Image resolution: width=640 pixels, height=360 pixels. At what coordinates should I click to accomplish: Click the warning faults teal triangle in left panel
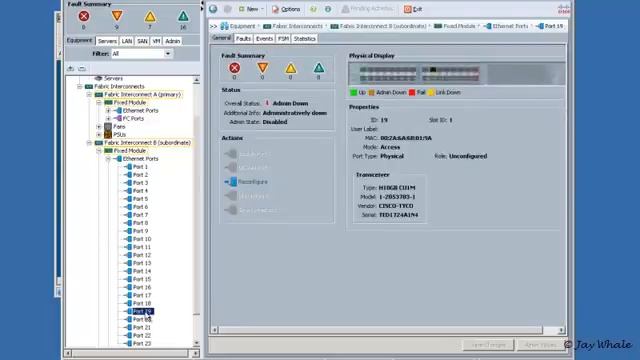coord(183,16)
